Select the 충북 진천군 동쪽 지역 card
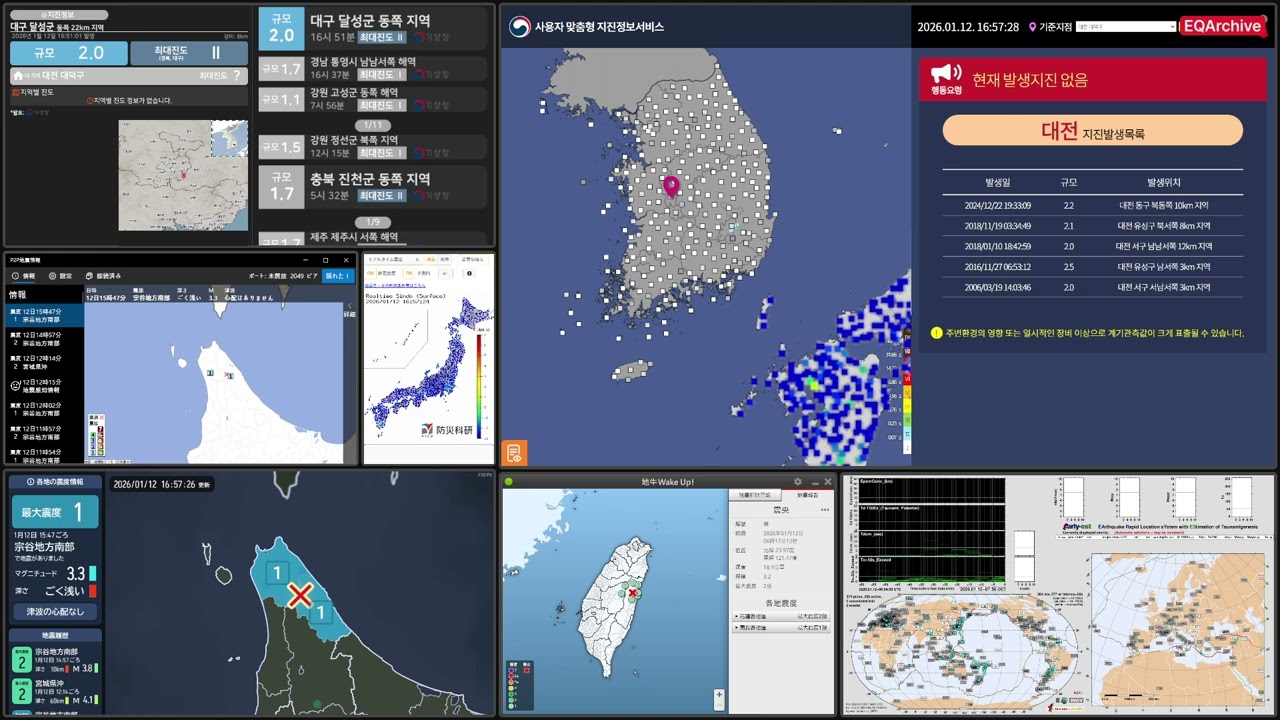Viewport: 1280px width, 720px height. 372,186
